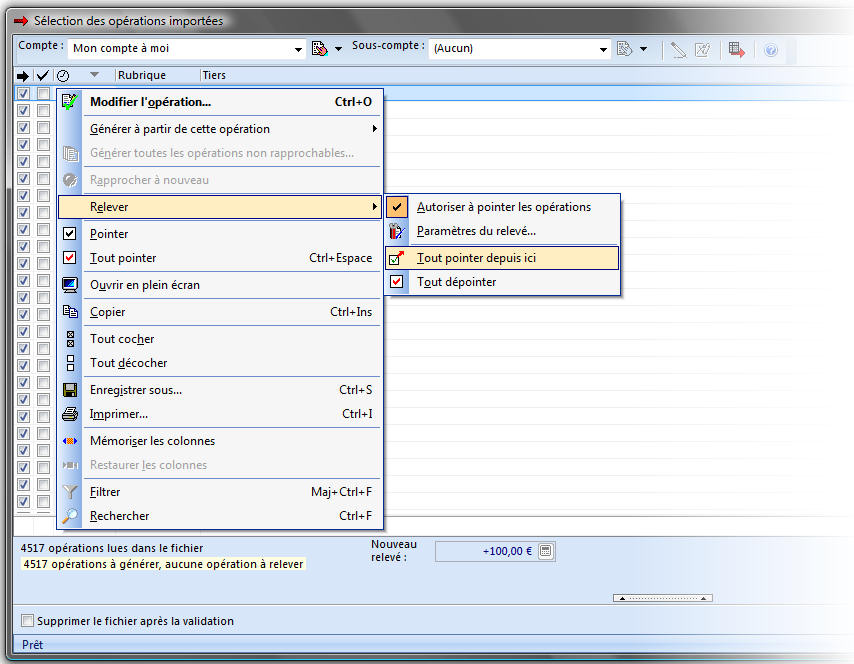Click the Filtrer funnel icon
The height and width of the screenshot is (664, 854).
[x=70, y=492]
